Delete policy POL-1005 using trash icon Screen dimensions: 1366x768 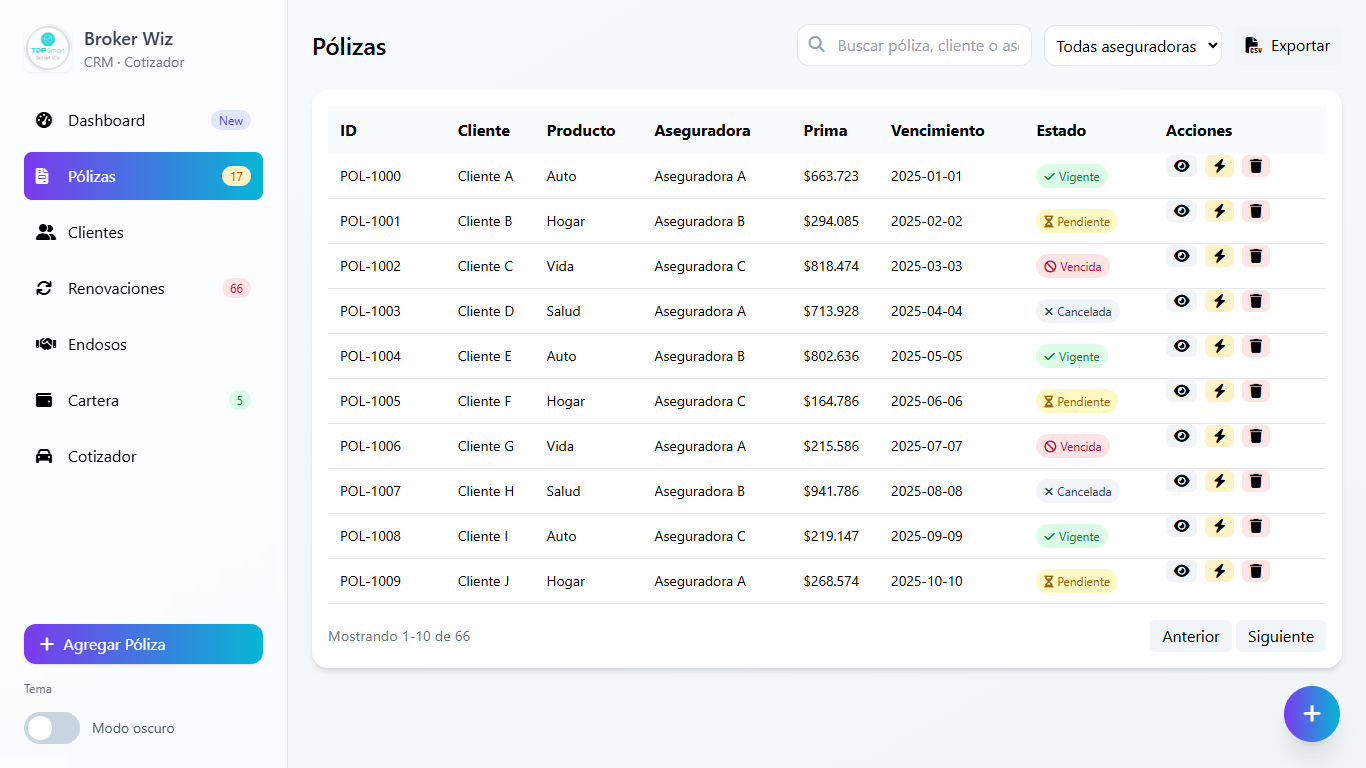(x=1256, y=391)
